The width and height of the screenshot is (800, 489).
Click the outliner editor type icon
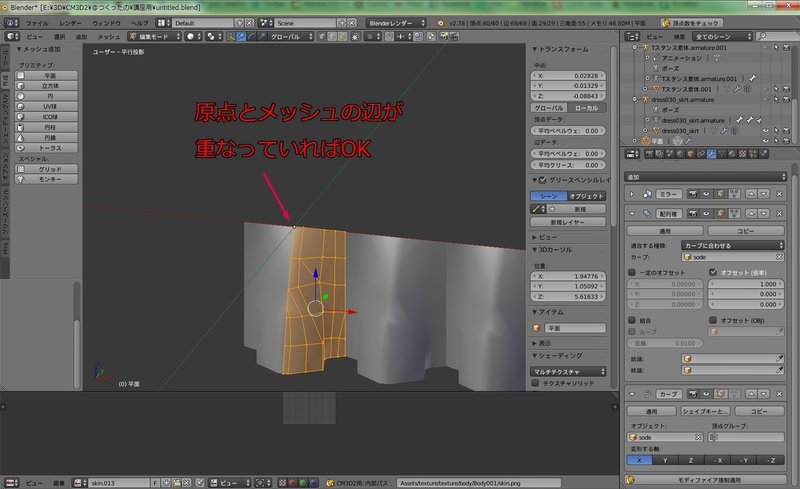point(632,37)
